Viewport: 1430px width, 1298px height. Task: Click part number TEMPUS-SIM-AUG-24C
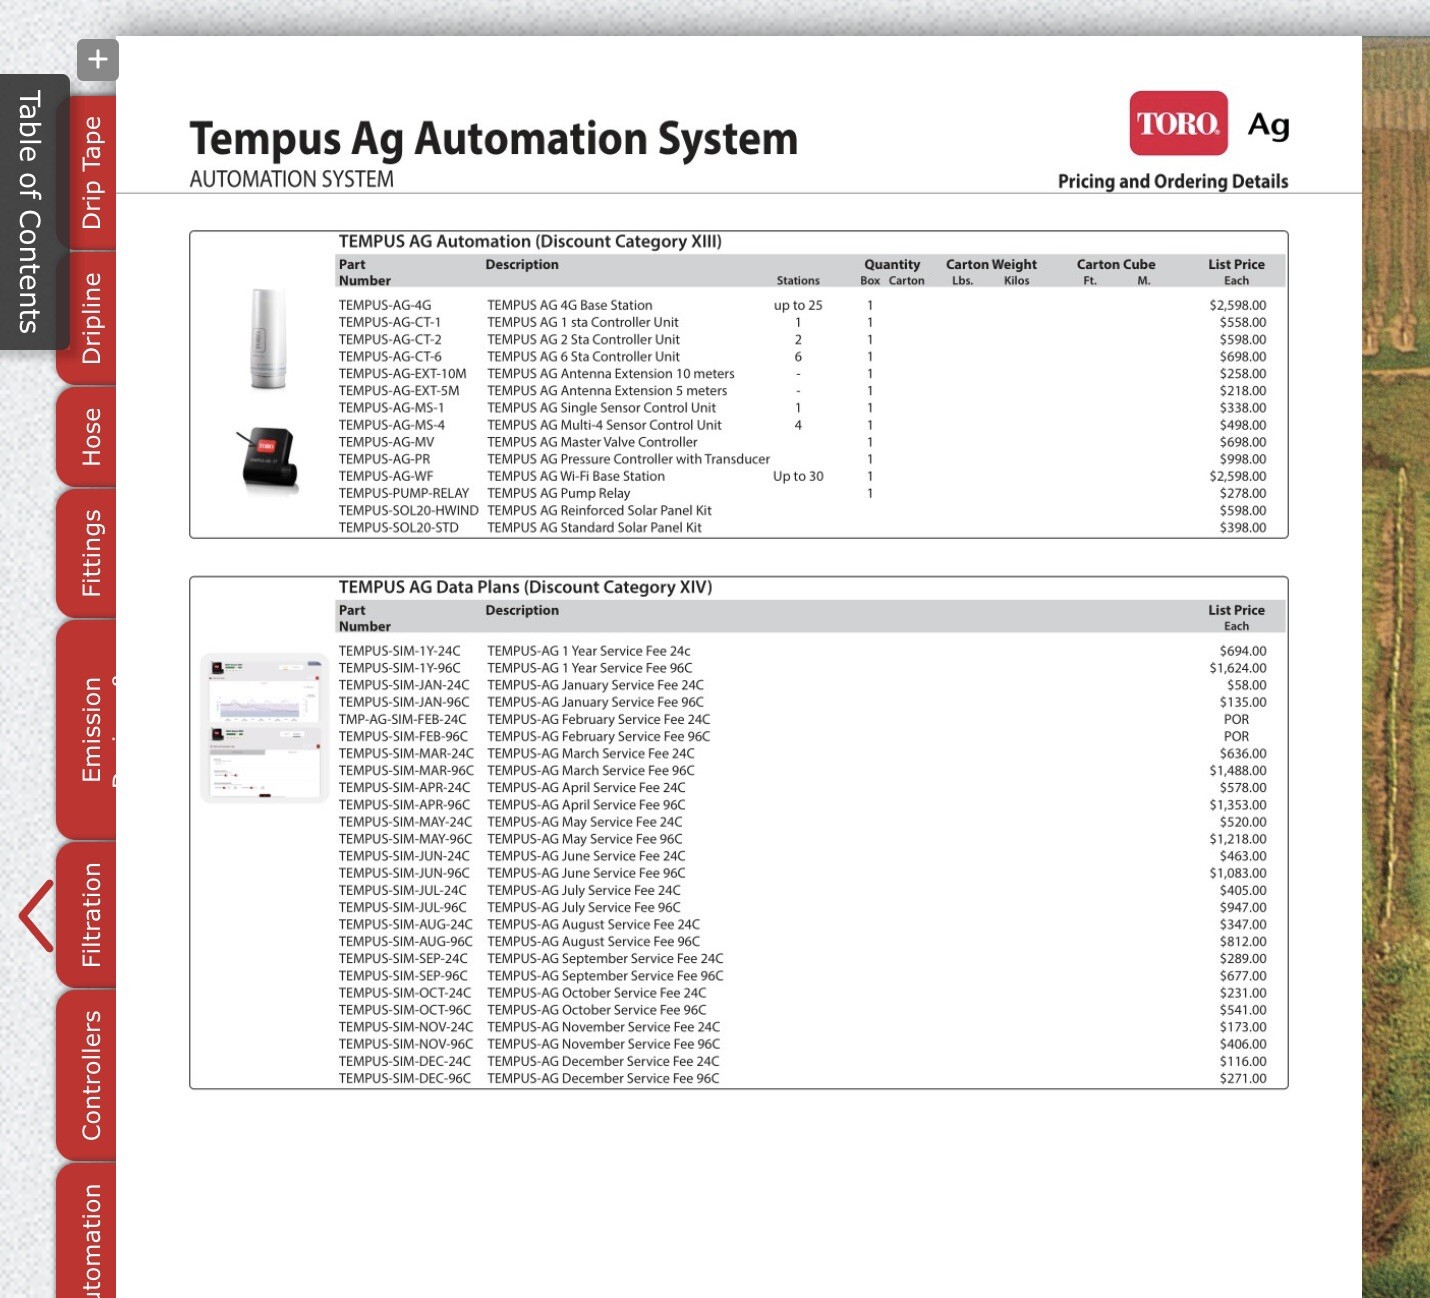(405, 925)
